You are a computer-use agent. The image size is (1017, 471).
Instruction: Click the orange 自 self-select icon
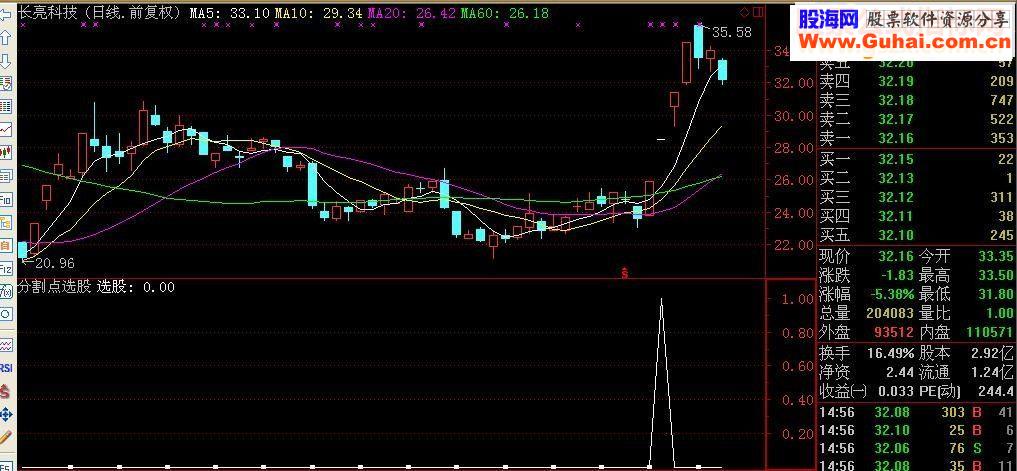pos(5,245)
